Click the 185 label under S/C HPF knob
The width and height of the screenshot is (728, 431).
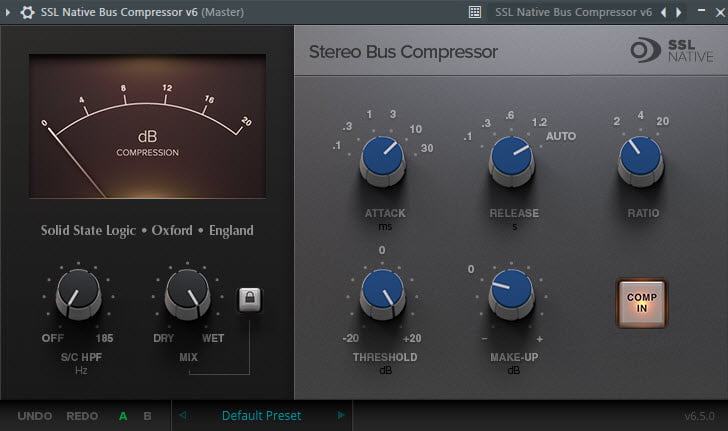(104, 338)
